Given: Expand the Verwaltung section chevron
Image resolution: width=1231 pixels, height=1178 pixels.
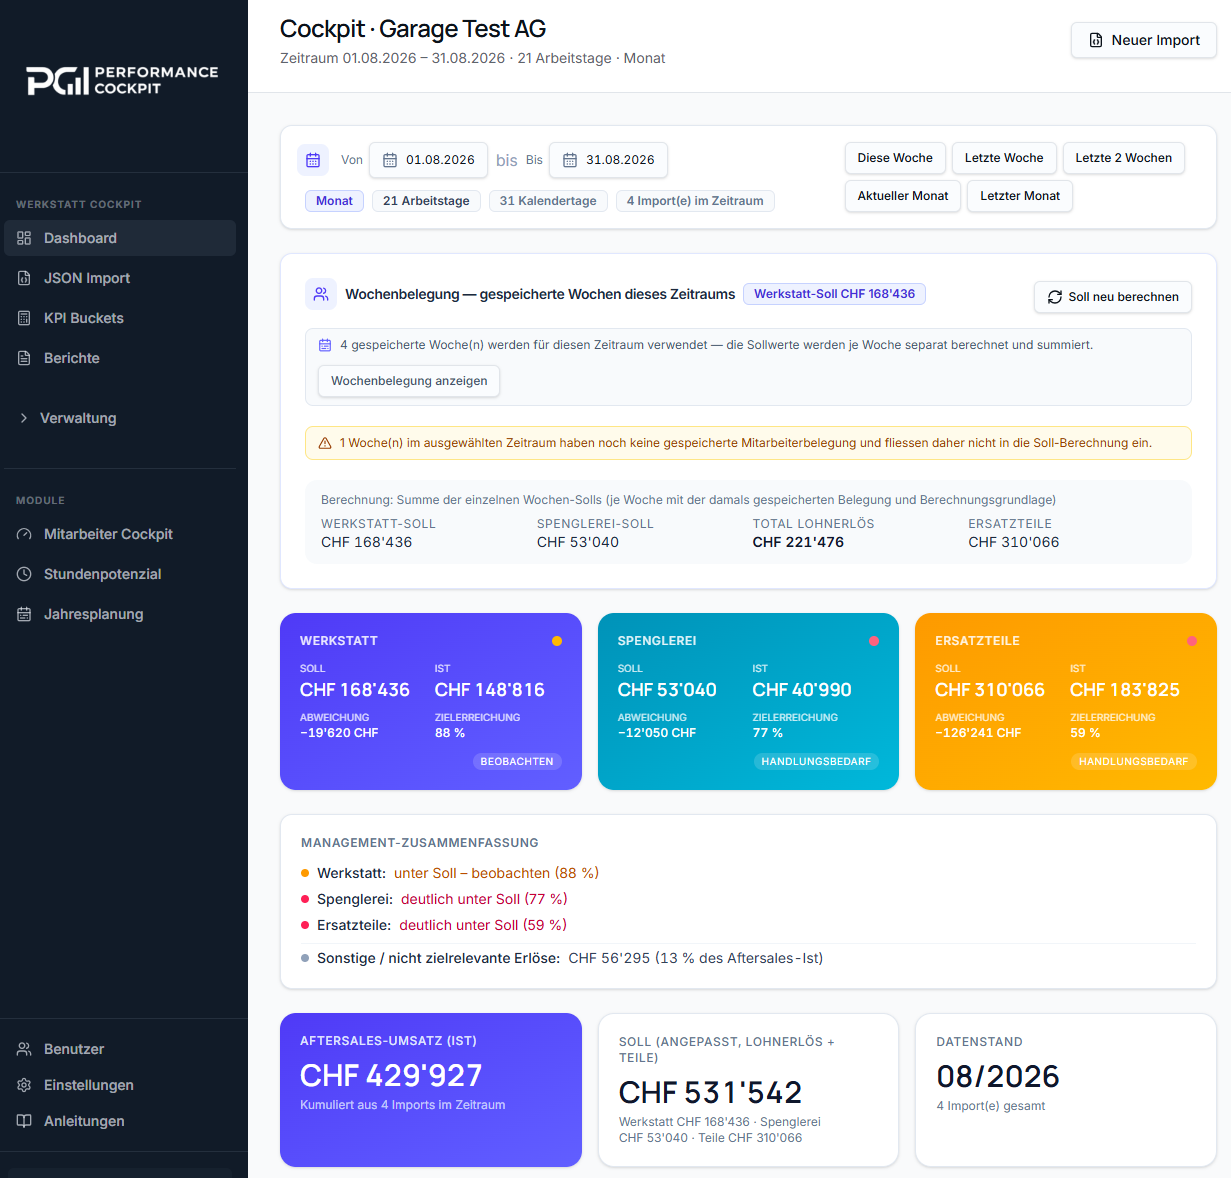Looking at the screenshot, I should (x=24, y=418).
